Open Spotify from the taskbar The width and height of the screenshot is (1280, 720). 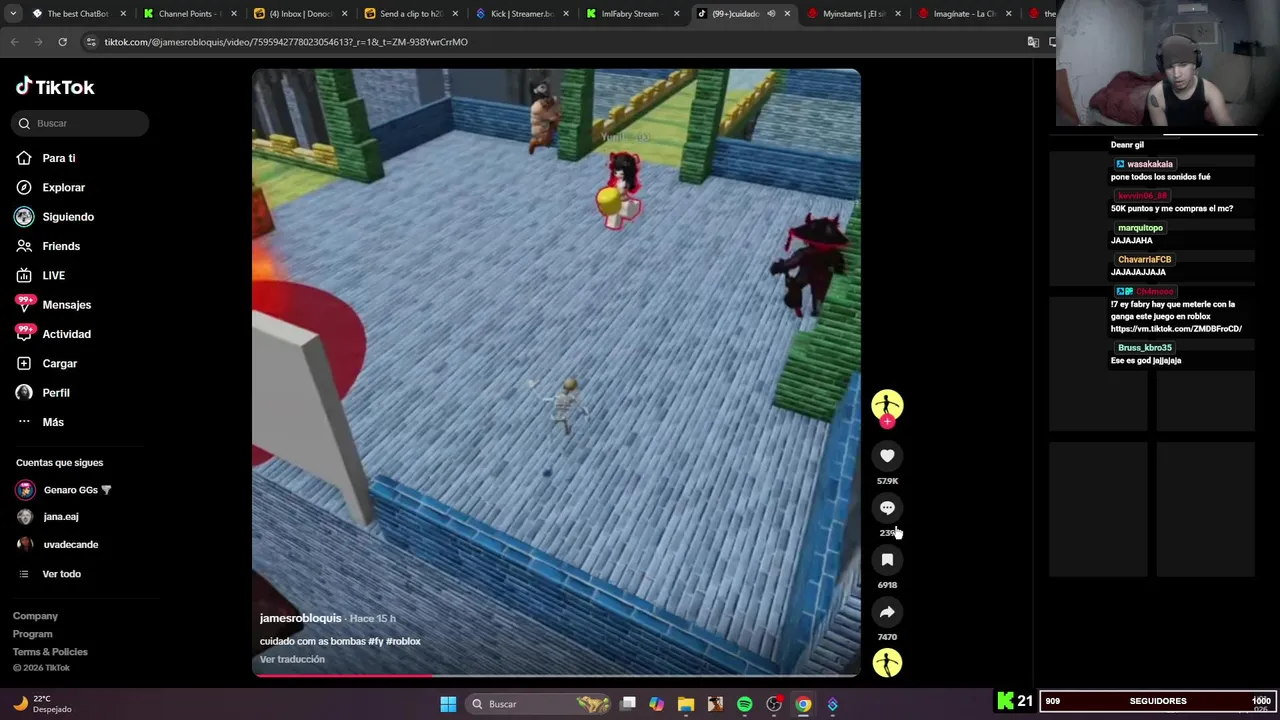coord(744,704)
